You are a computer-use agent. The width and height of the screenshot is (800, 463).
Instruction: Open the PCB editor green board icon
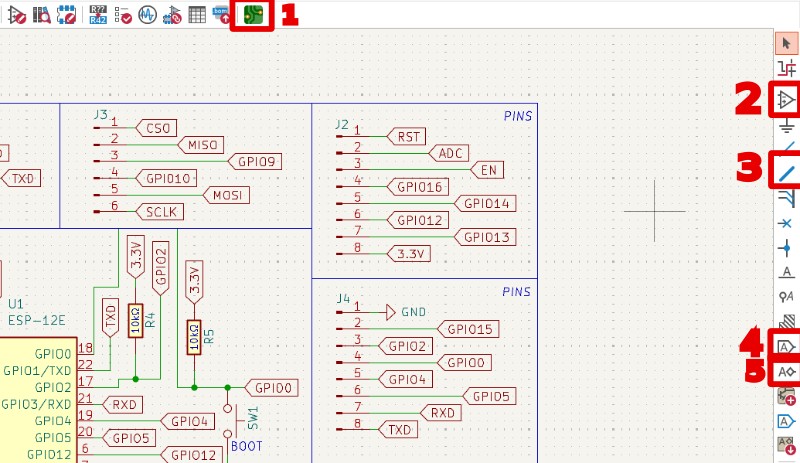[x=253, y=15]
